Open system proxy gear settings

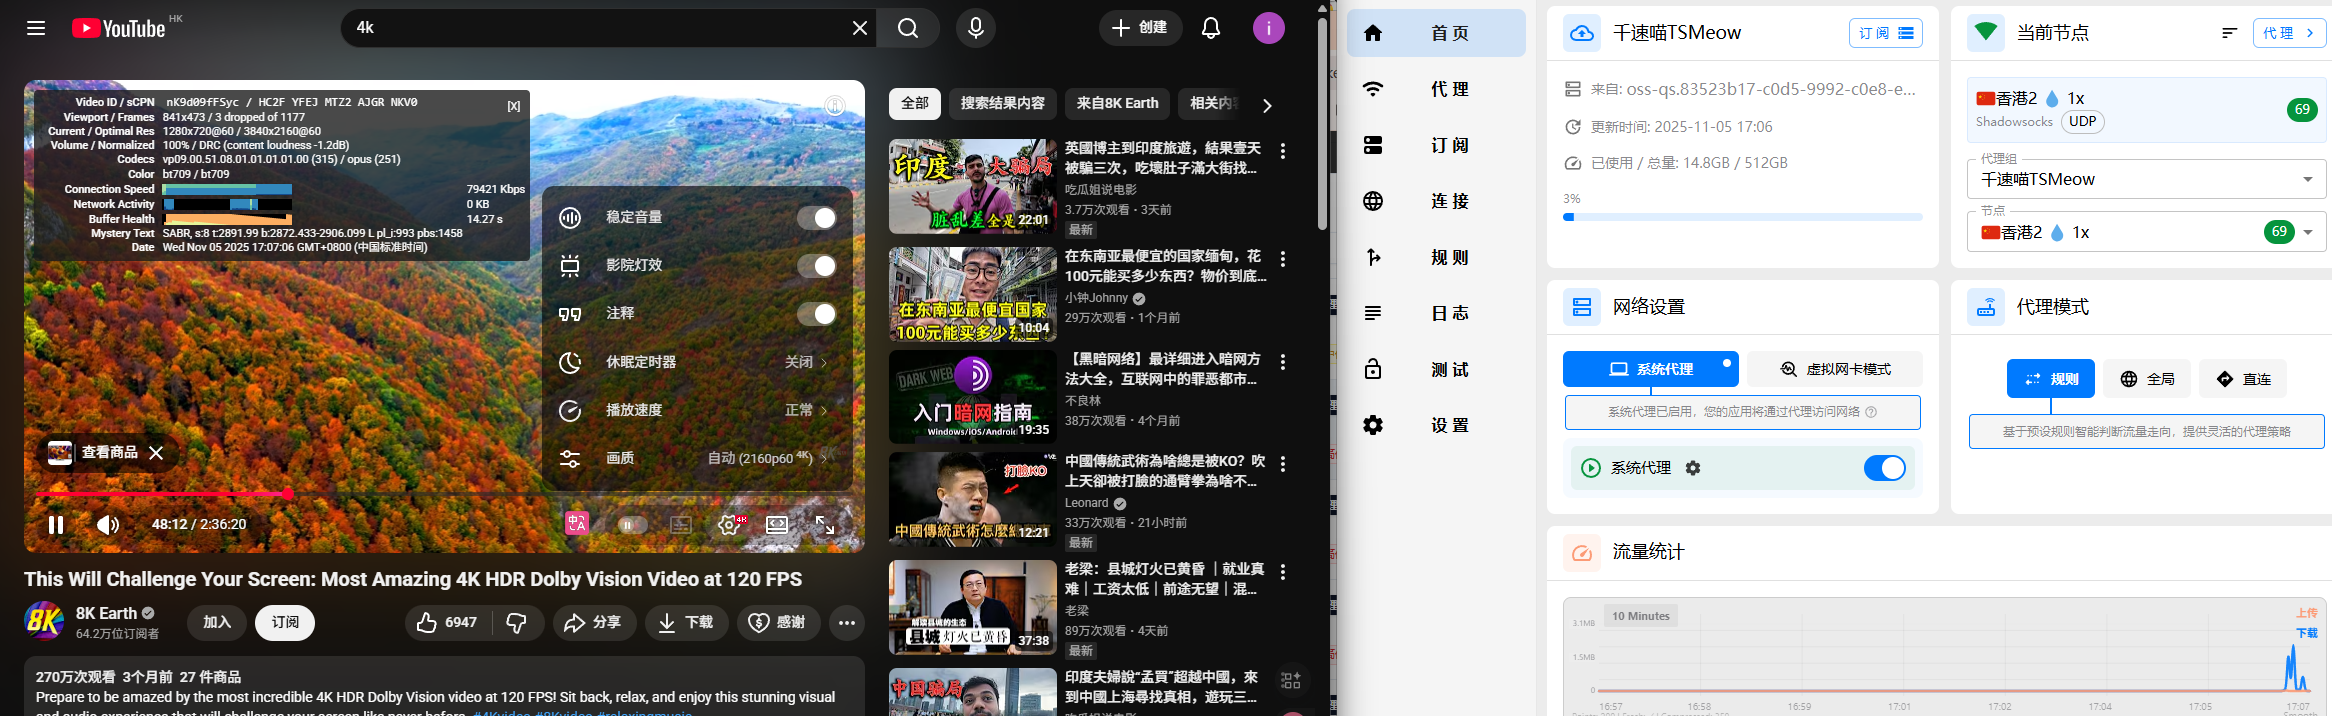pyautogui.click(x=1693, y=468)
